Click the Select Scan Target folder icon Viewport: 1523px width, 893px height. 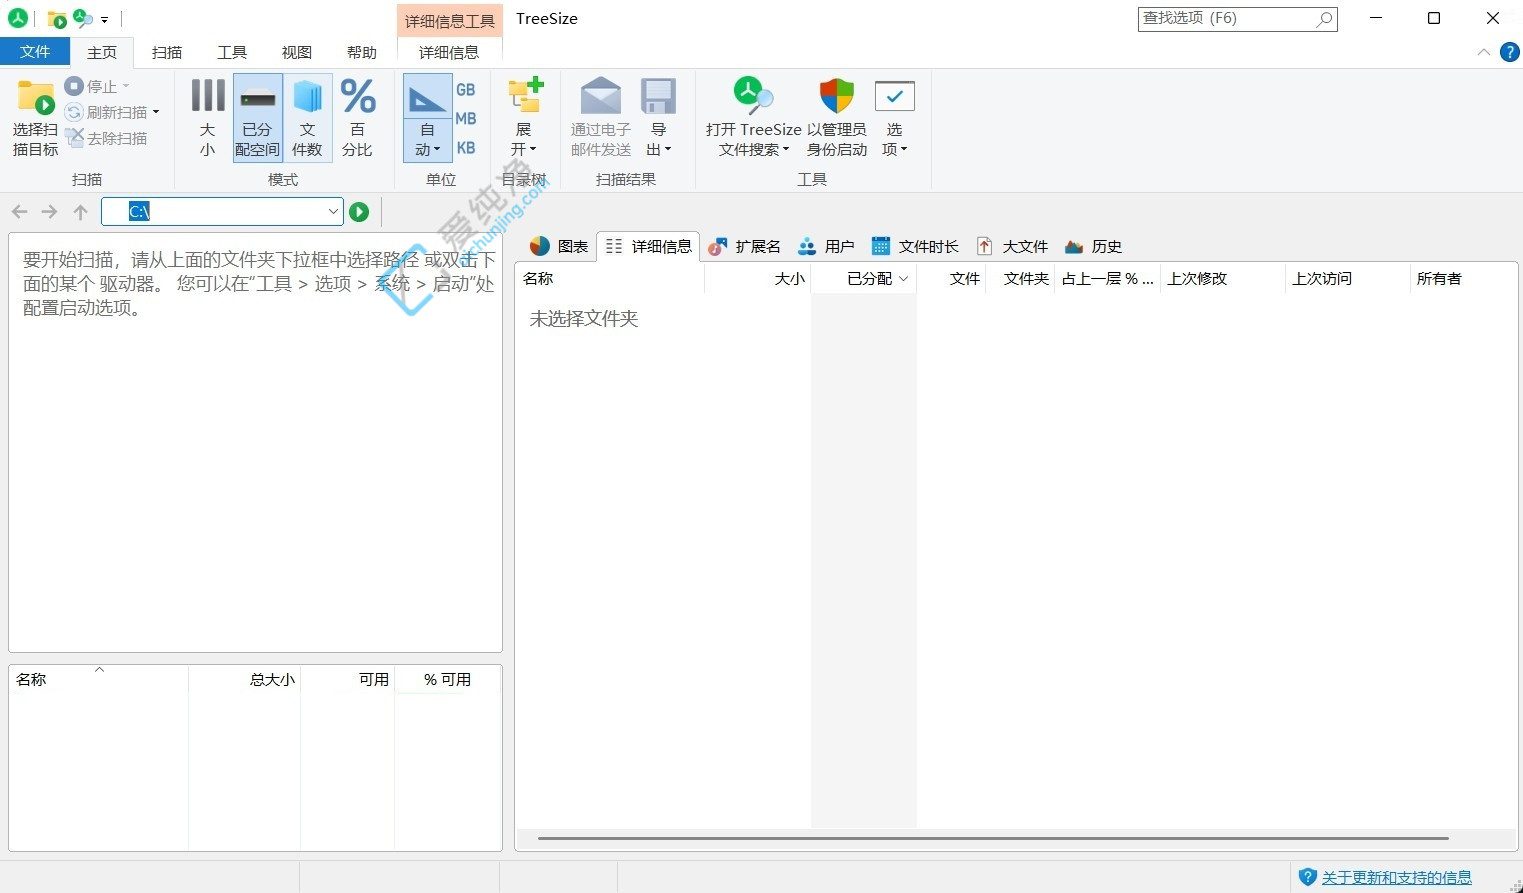click(35, 98)
